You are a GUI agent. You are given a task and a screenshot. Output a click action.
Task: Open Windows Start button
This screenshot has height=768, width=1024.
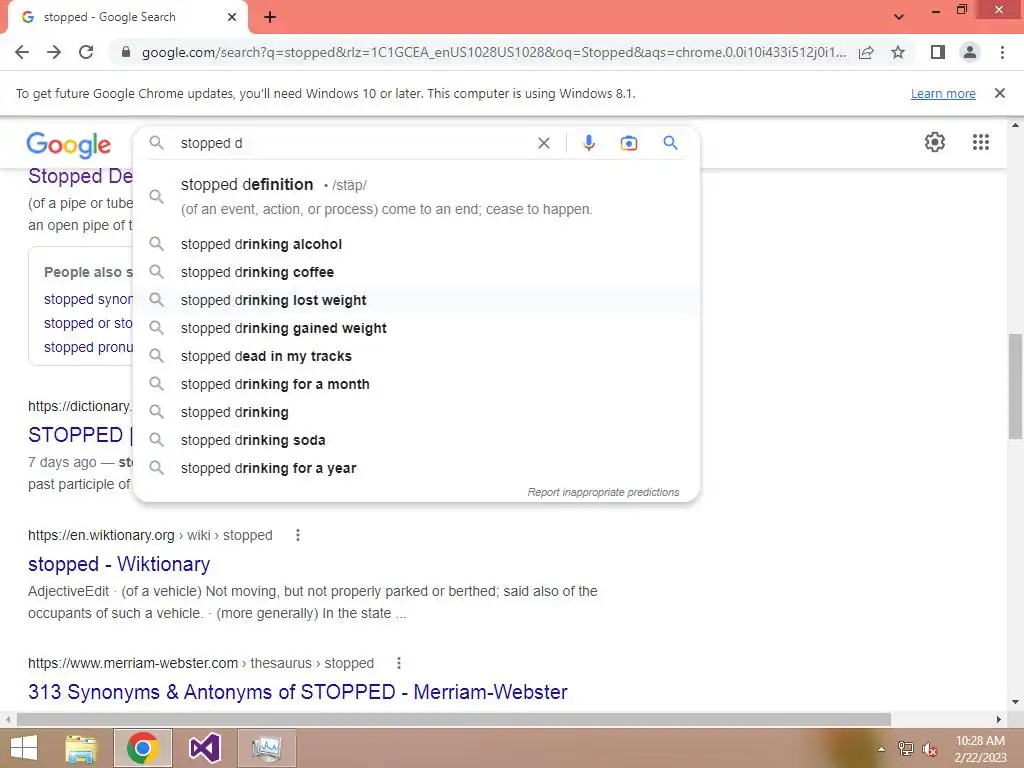[24, 748]
